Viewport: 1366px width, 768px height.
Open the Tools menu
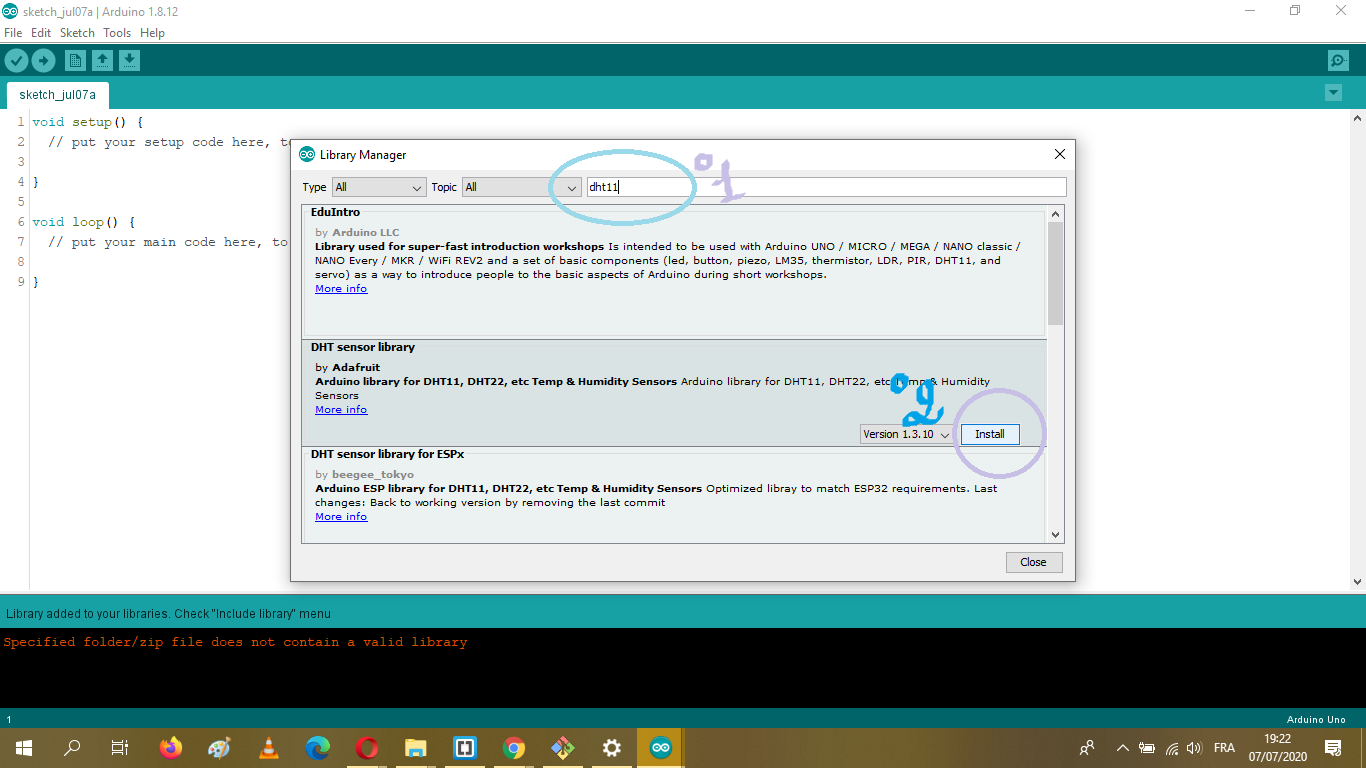point(117,33)
